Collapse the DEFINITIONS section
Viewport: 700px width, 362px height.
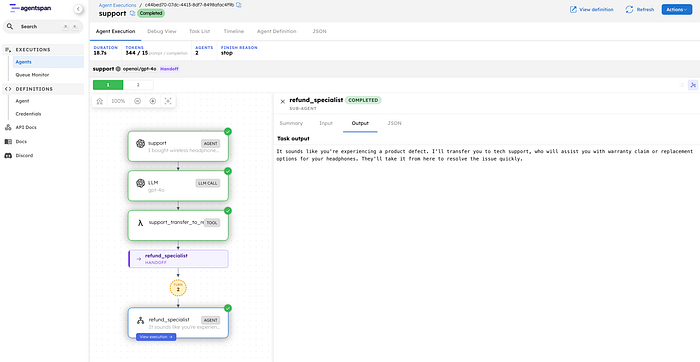coord(43,89)
